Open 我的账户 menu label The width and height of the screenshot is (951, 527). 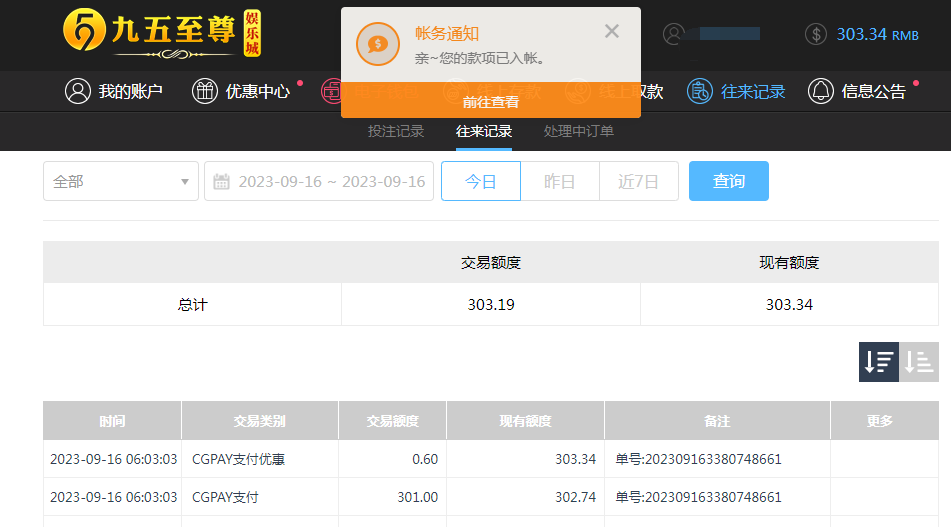130,92
